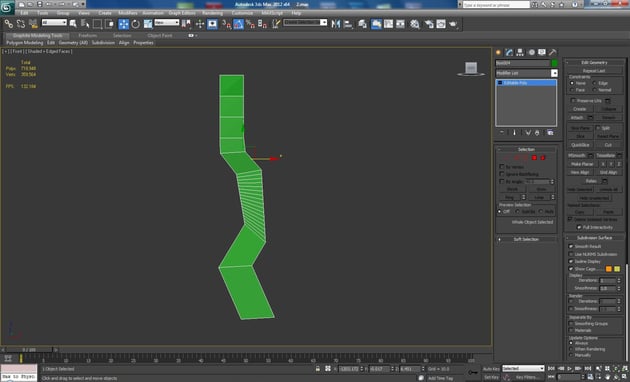The height and width of the screenshot is (382, 630).
Task: Open the Curve Editor from toolbar
Action: point(389,24)
